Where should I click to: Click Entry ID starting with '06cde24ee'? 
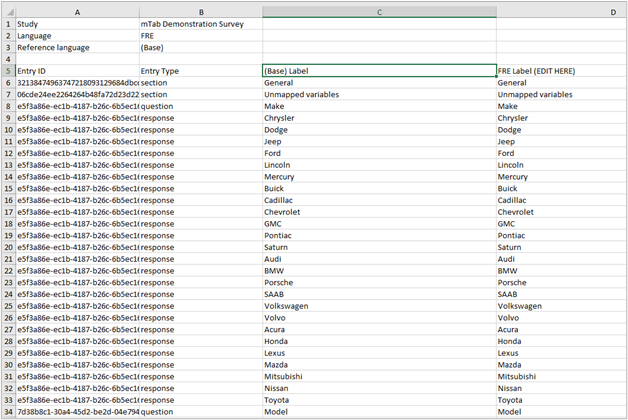78,94
